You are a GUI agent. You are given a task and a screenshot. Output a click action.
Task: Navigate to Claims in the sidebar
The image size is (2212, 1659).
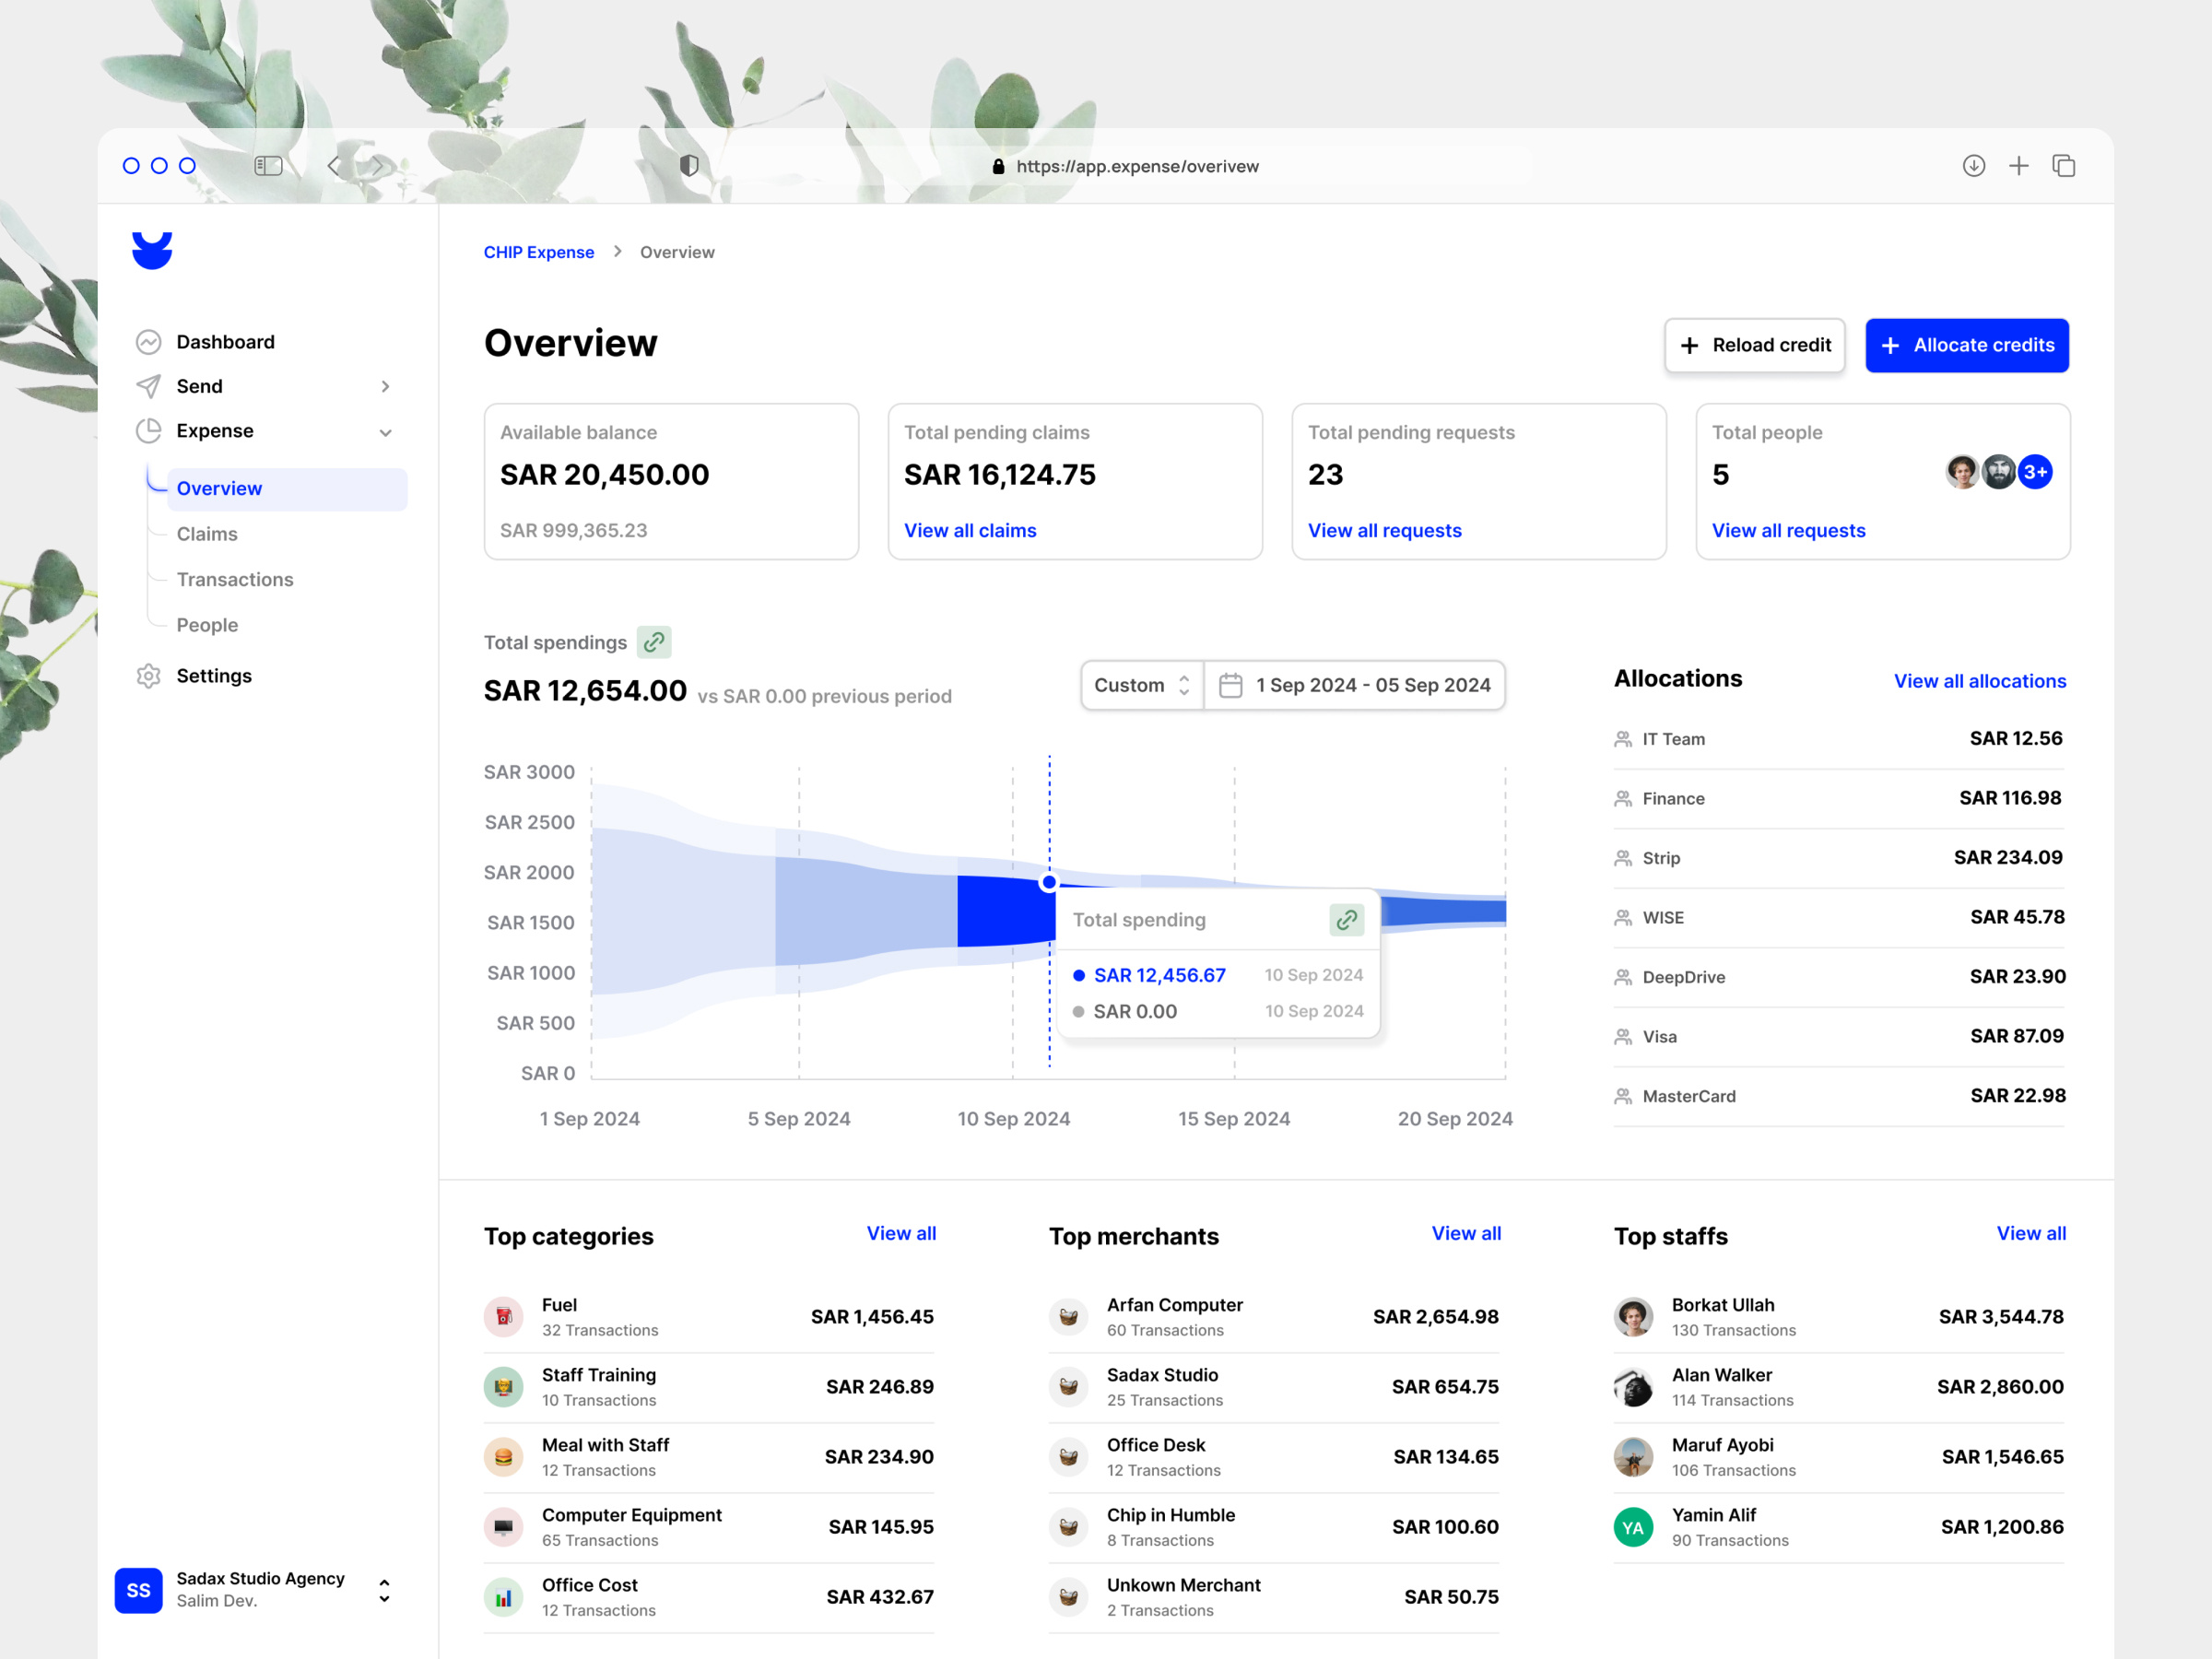tap(206, 534)
